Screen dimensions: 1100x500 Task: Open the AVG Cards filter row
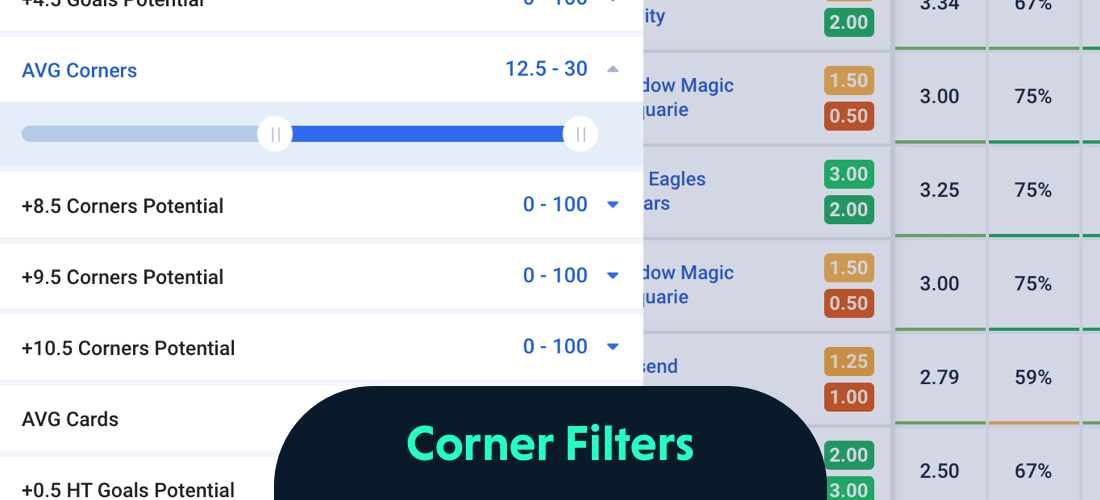coord(70,419)
